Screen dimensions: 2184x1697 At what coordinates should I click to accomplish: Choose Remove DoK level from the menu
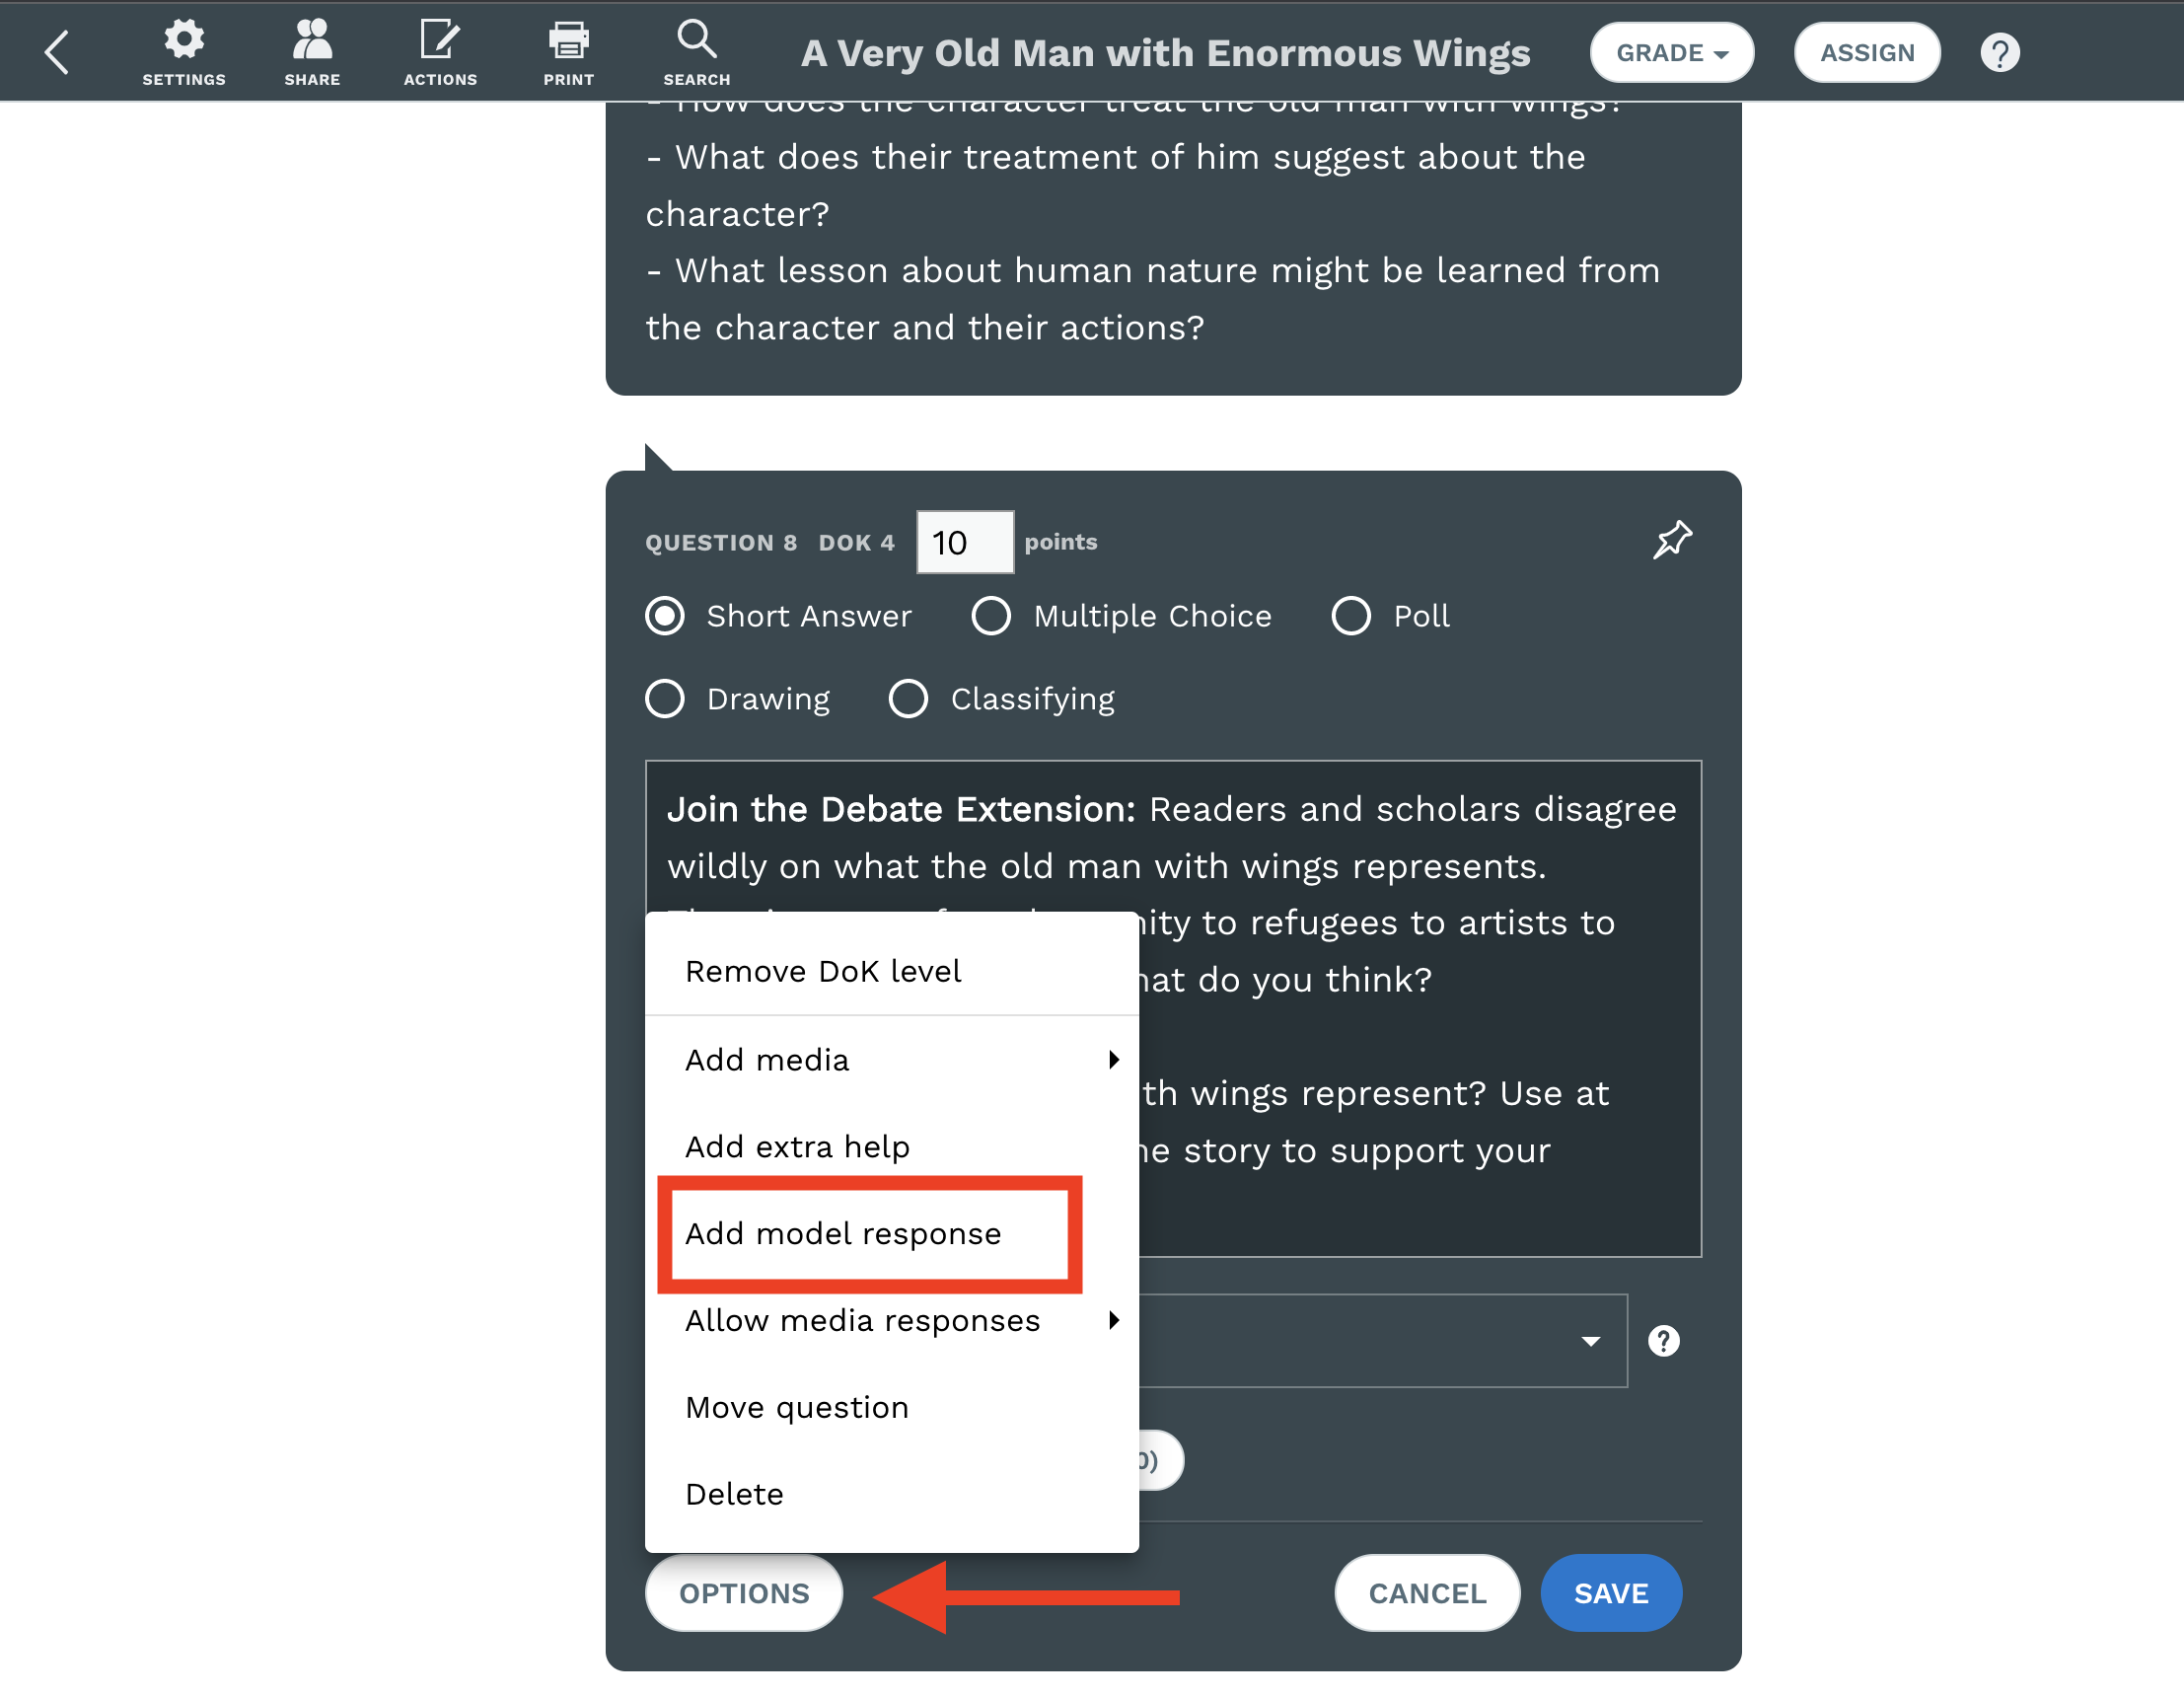click(x=891, y=971)
